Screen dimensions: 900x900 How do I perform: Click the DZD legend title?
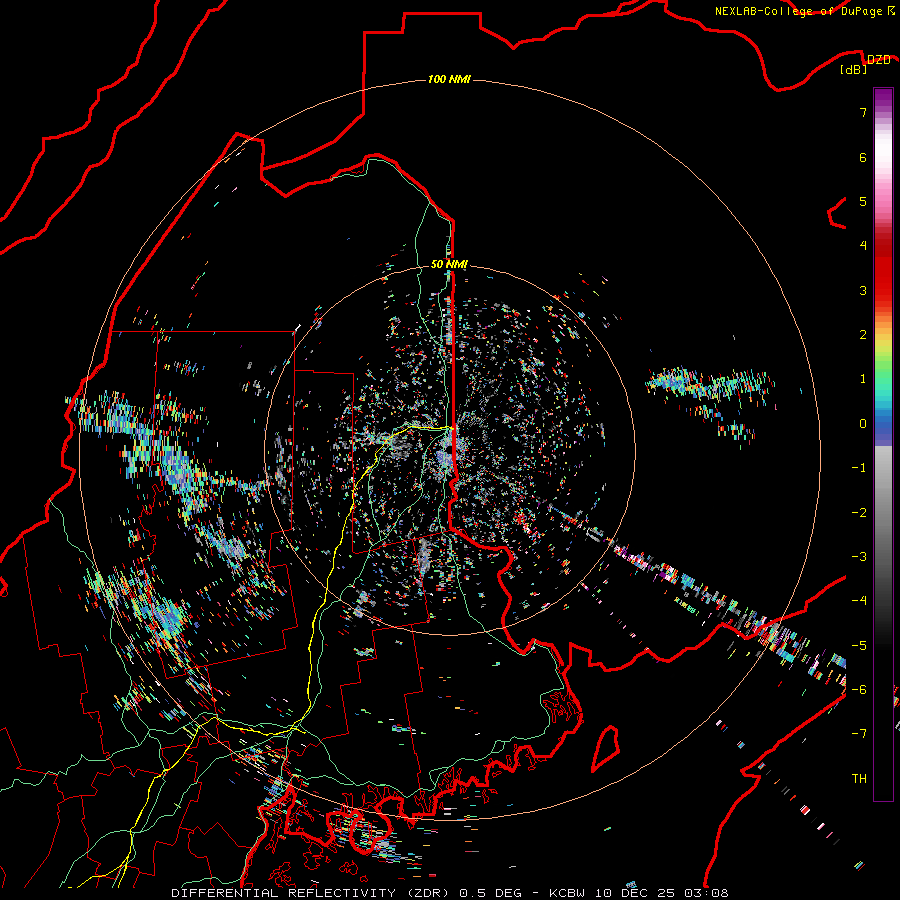click(878, 60)
